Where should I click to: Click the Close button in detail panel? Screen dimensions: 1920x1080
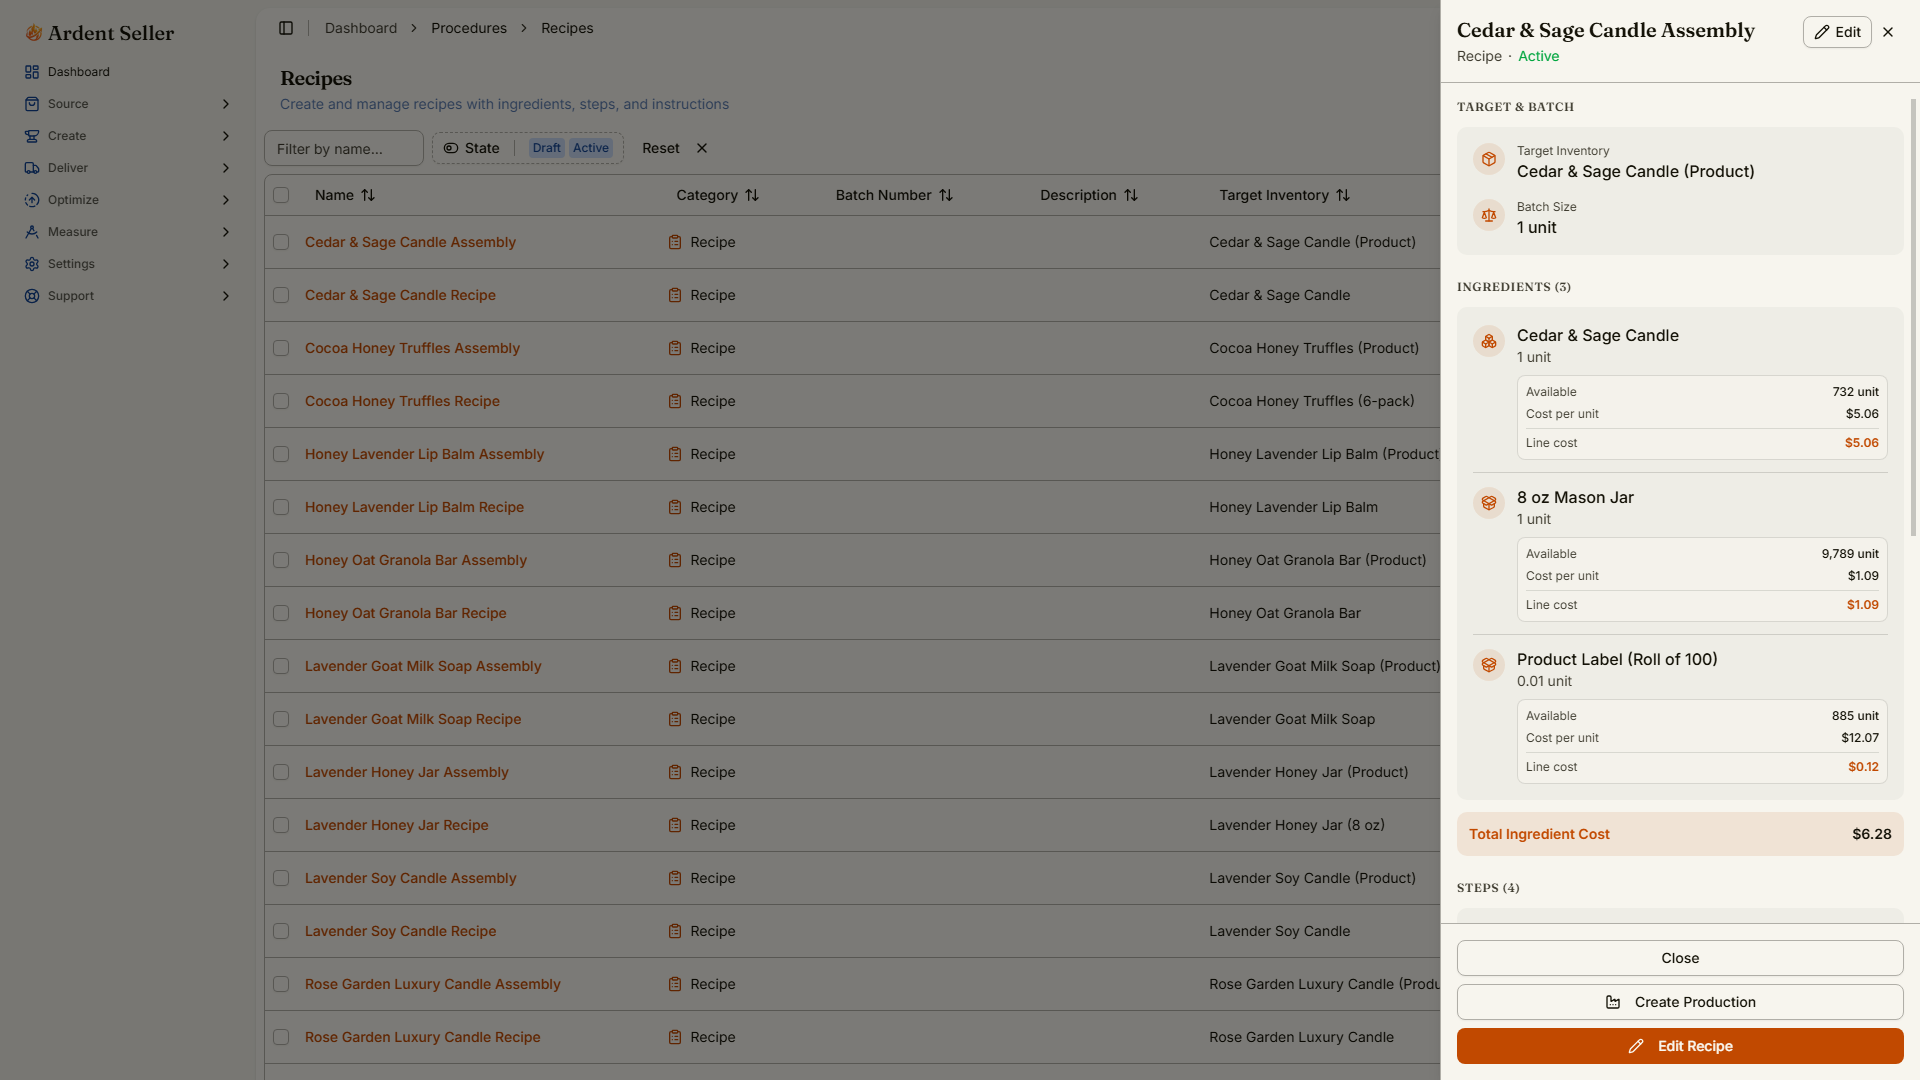click(x=1680, y=958)
